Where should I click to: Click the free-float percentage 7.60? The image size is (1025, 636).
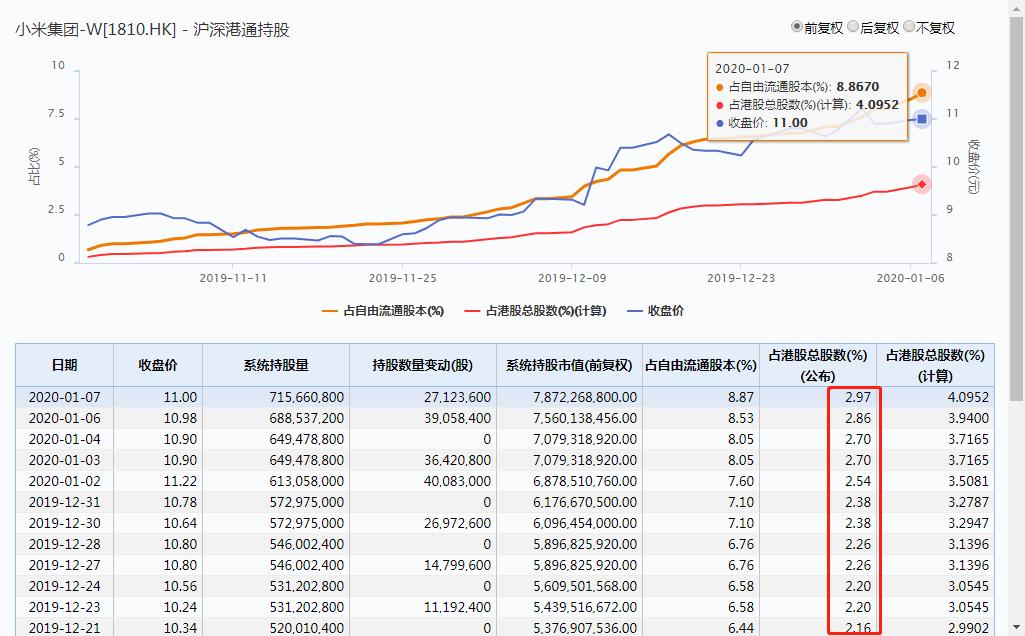741,480
